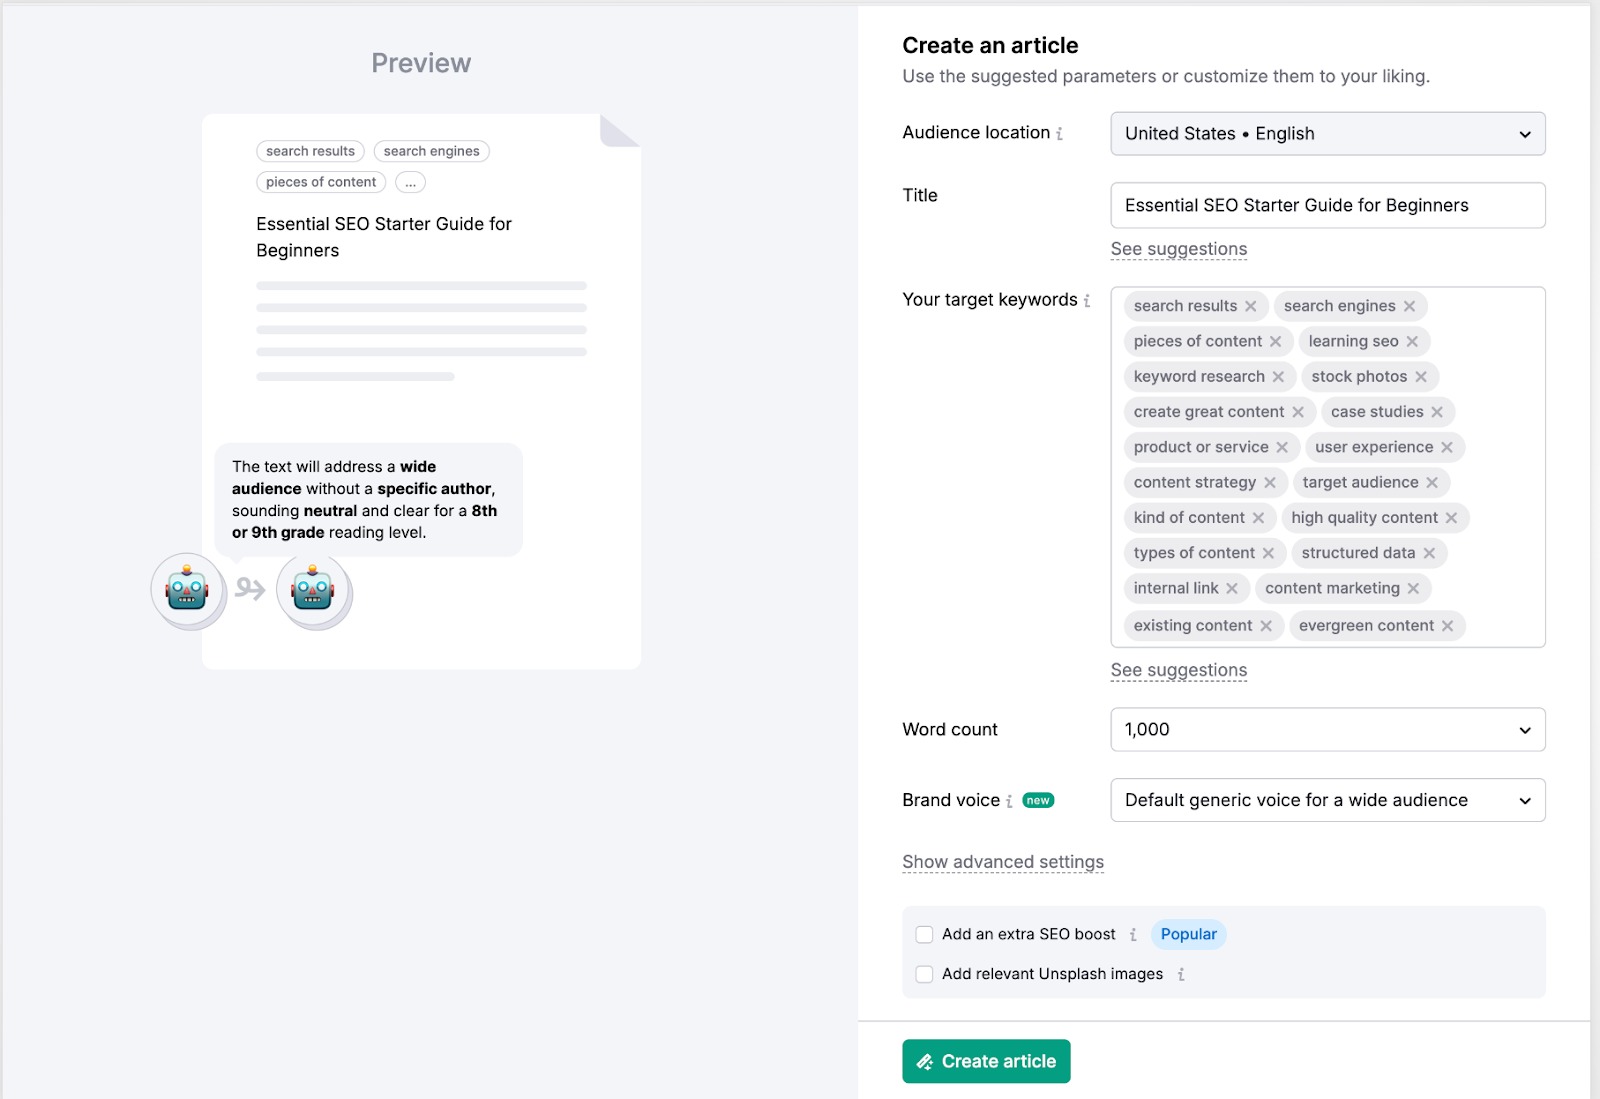Click the Audience location info icon
The width and height of the screenshot is (1600, 1099).
[x=1060, y=134]
